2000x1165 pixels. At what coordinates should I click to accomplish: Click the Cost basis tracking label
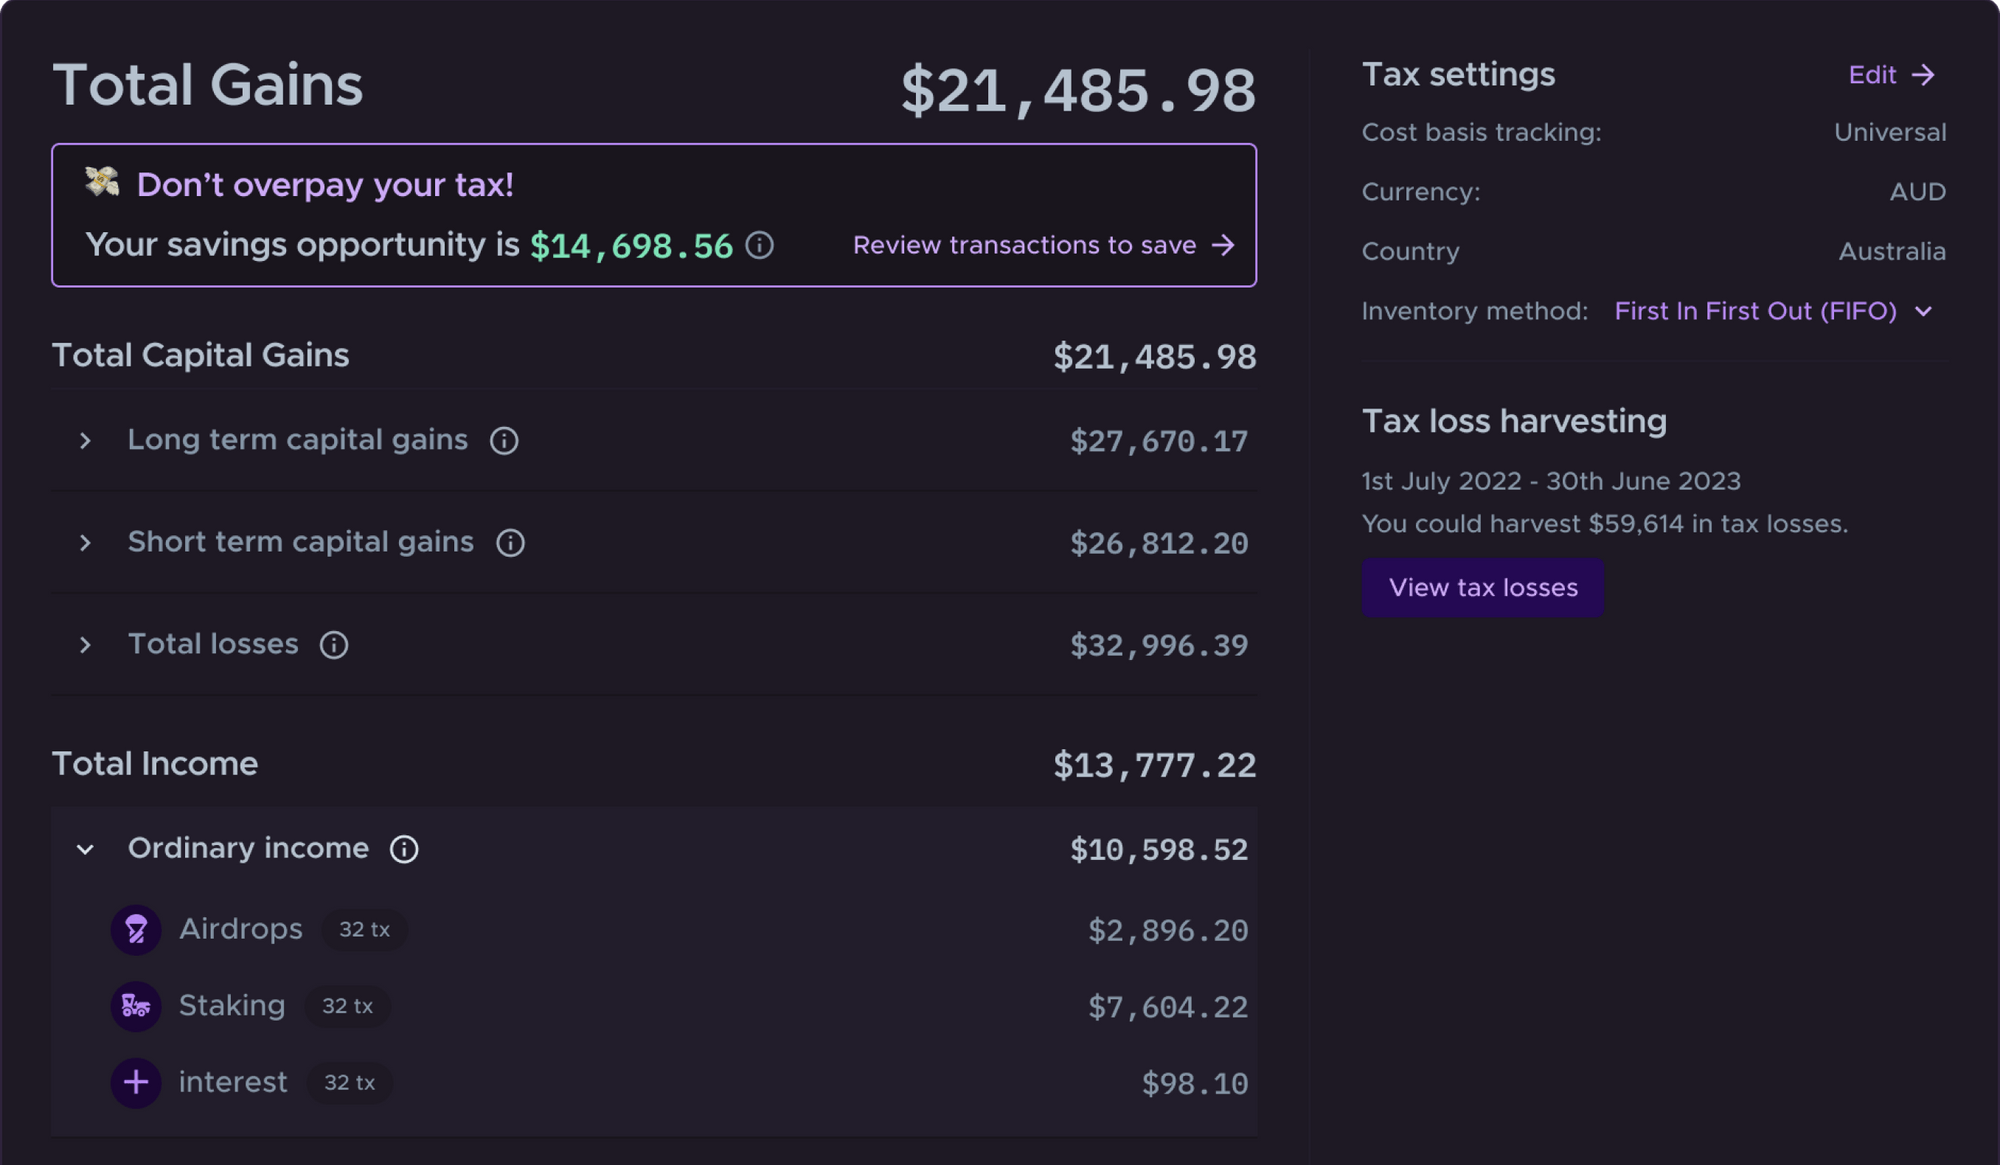tap(1482, 132)
